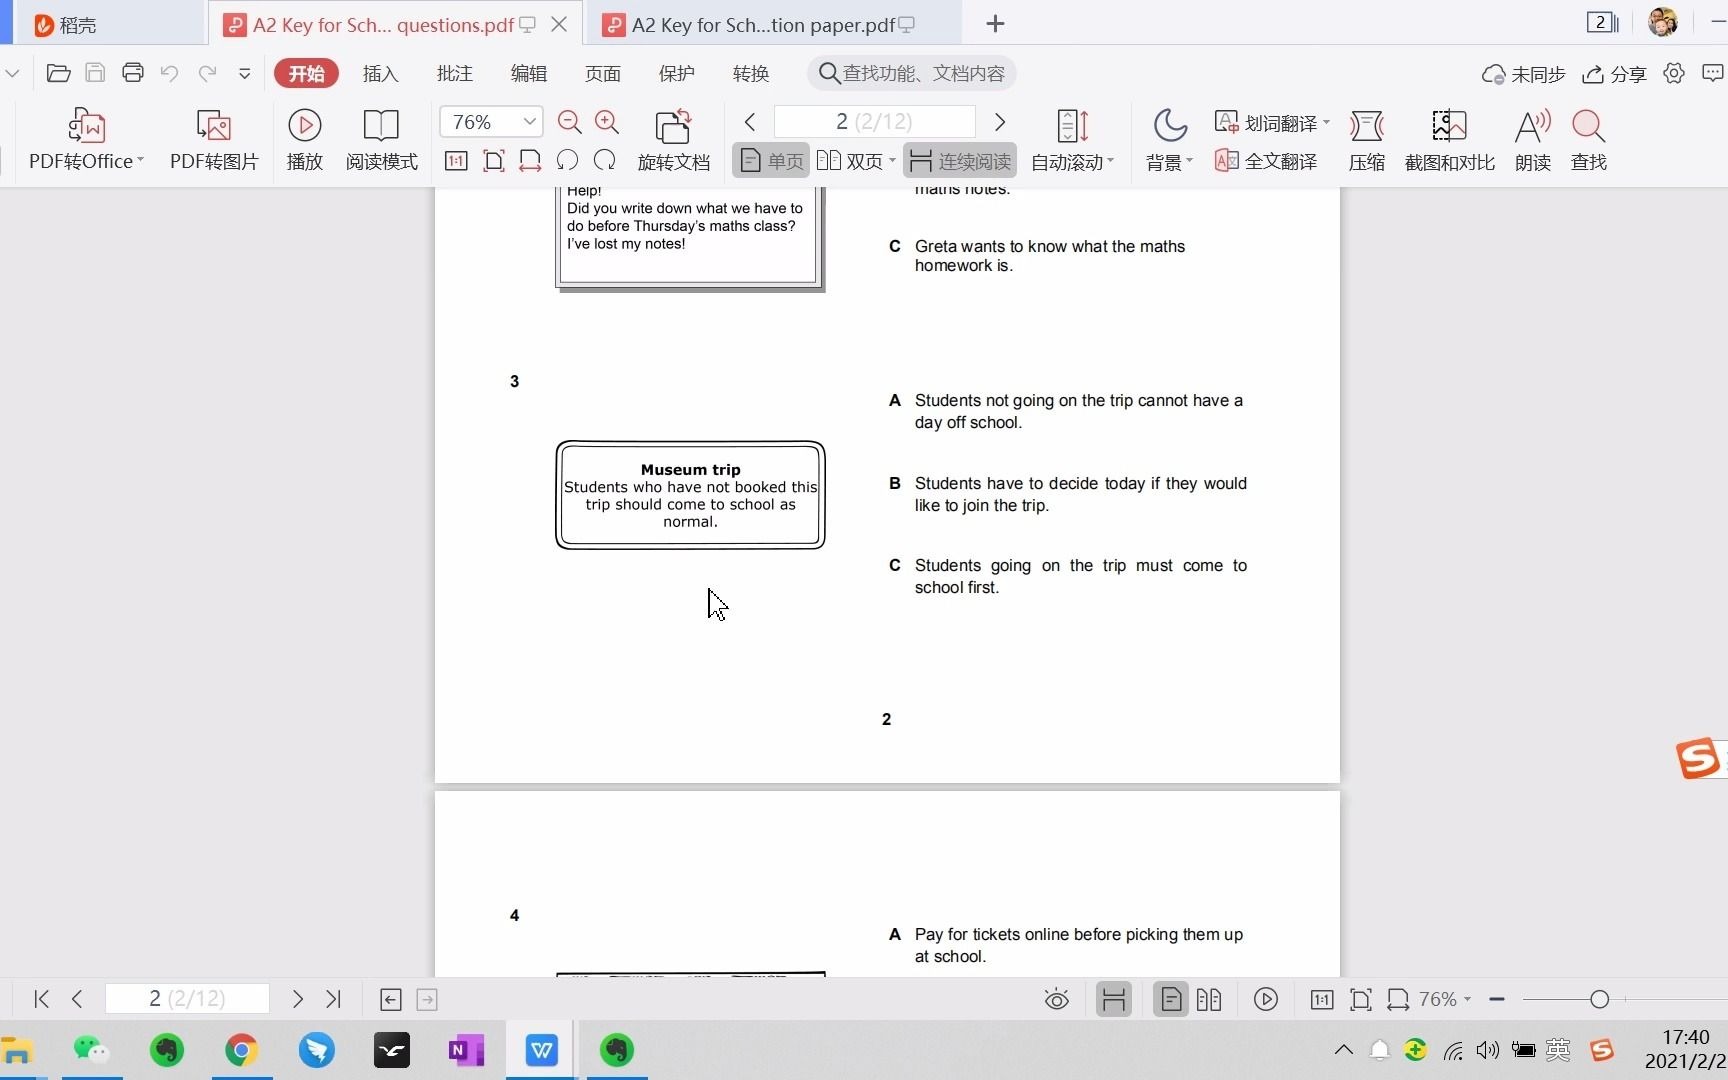
Task: Click the 旋转文档 rotate document icon
Action: [x=674, y=126]
